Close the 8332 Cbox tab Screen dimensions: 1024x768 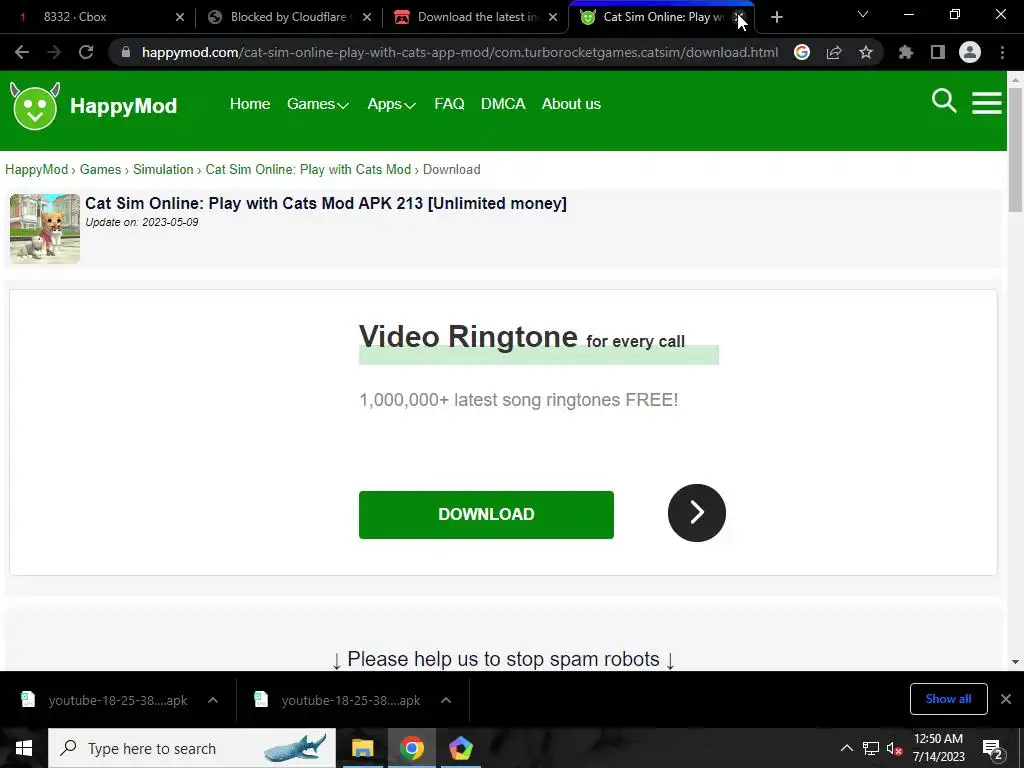click(x=180, y=18)
